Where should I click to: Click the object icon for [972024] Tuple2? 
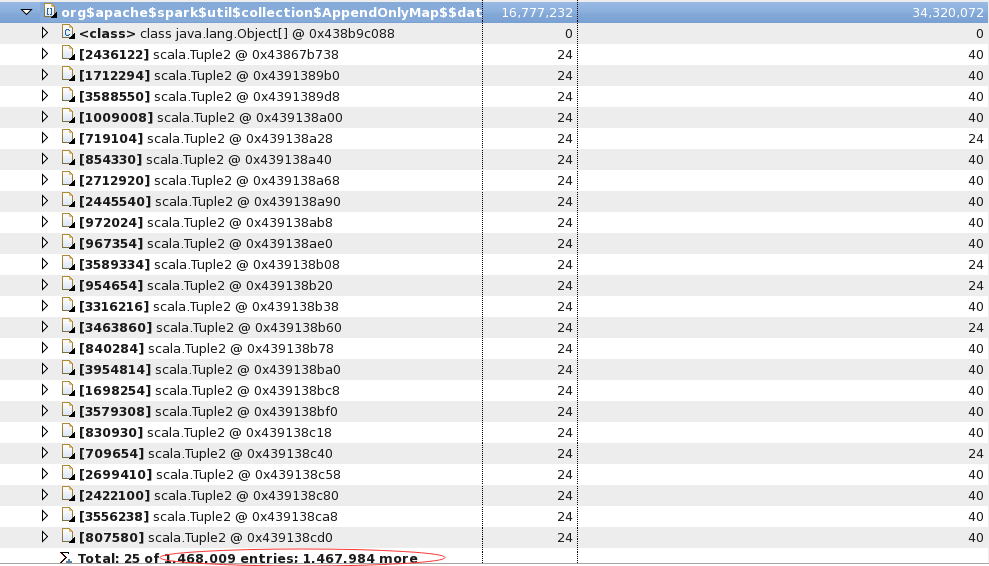point(68,222)
